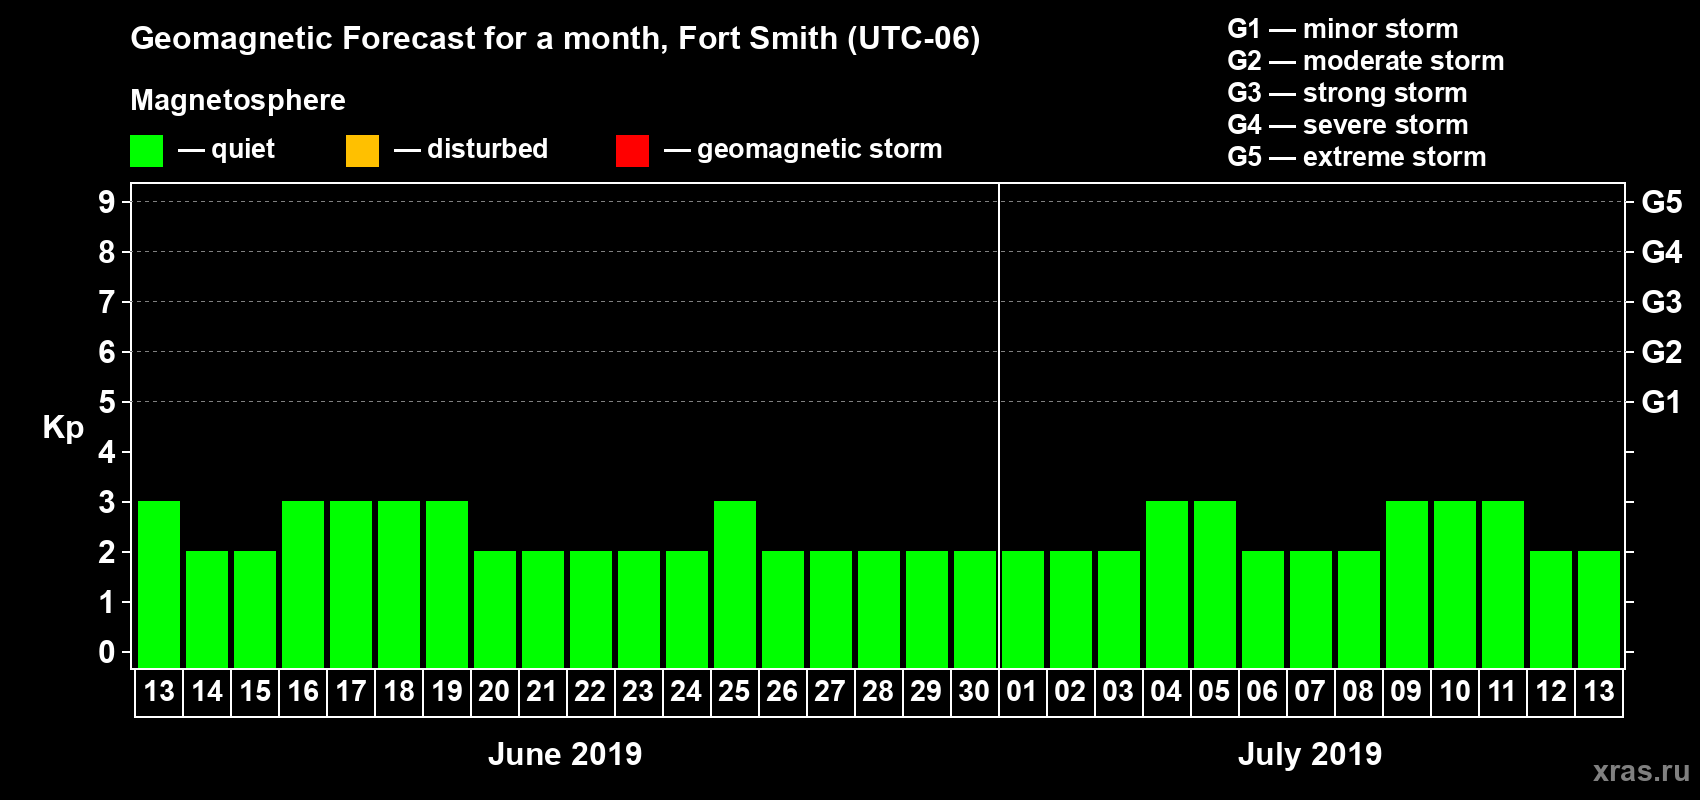Click date label 22 on the axis

pos(590,691)
